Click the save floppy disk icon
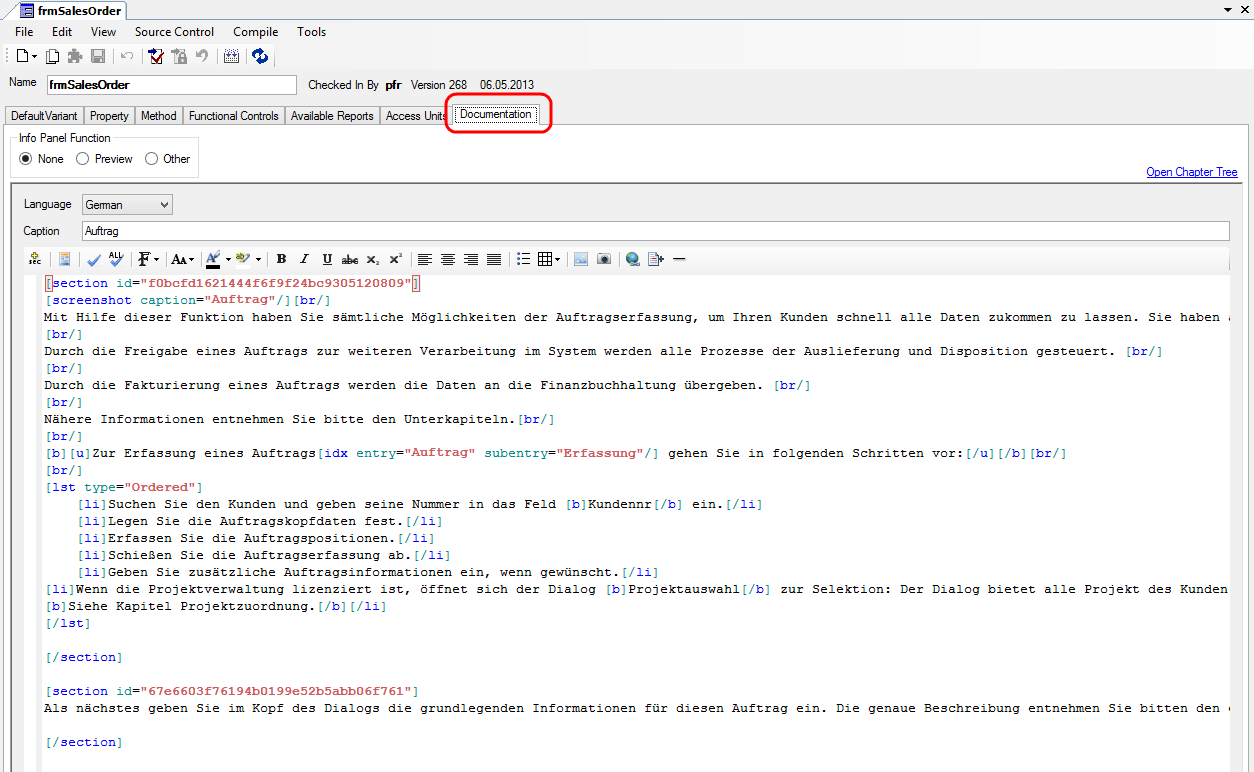The width and height of the screenshot is (1254, 772). (x=98, y=57)
